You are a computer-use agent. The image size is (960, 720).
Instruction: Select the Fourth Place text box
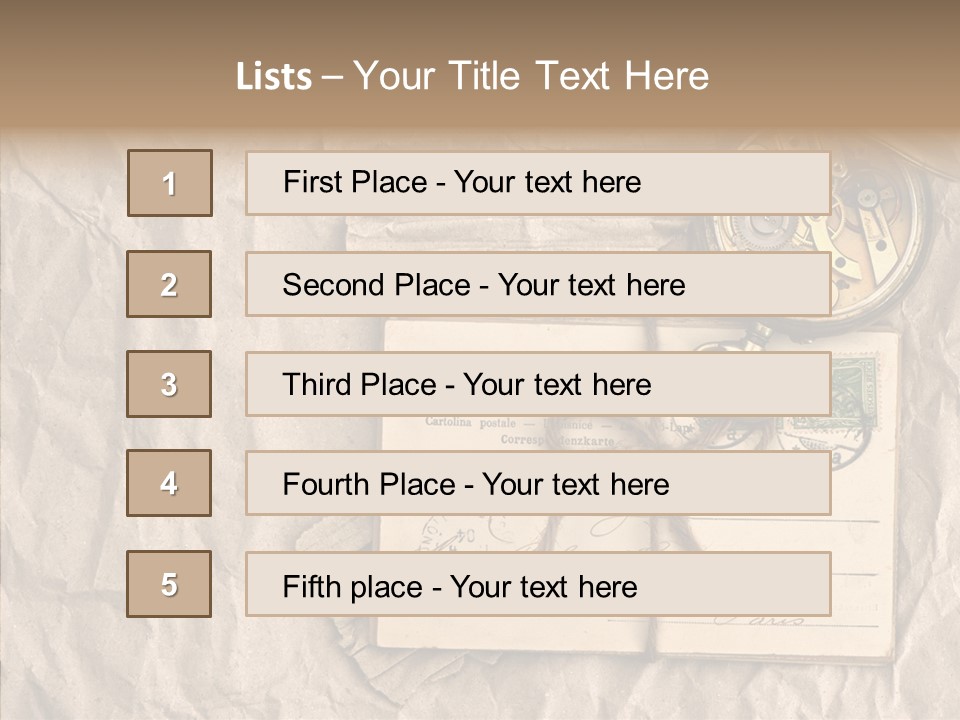point(538,484)
